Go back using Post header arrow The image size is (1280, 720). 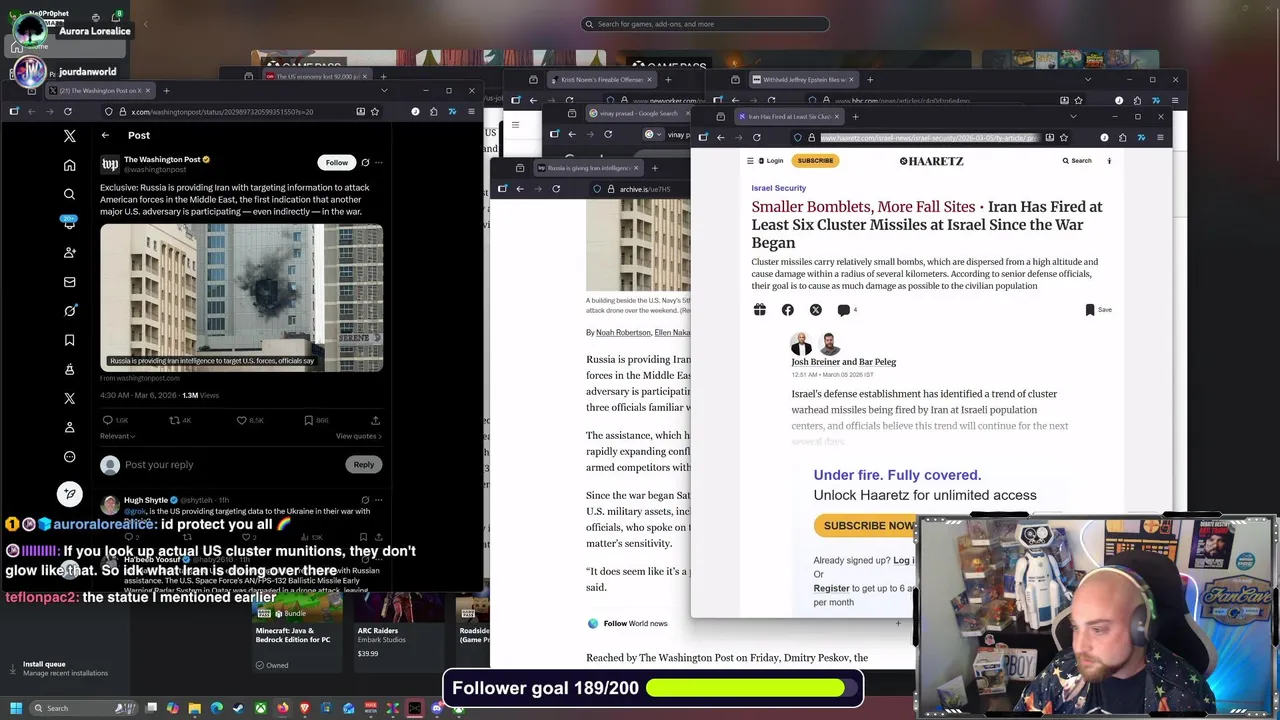(x=105, y=135)
